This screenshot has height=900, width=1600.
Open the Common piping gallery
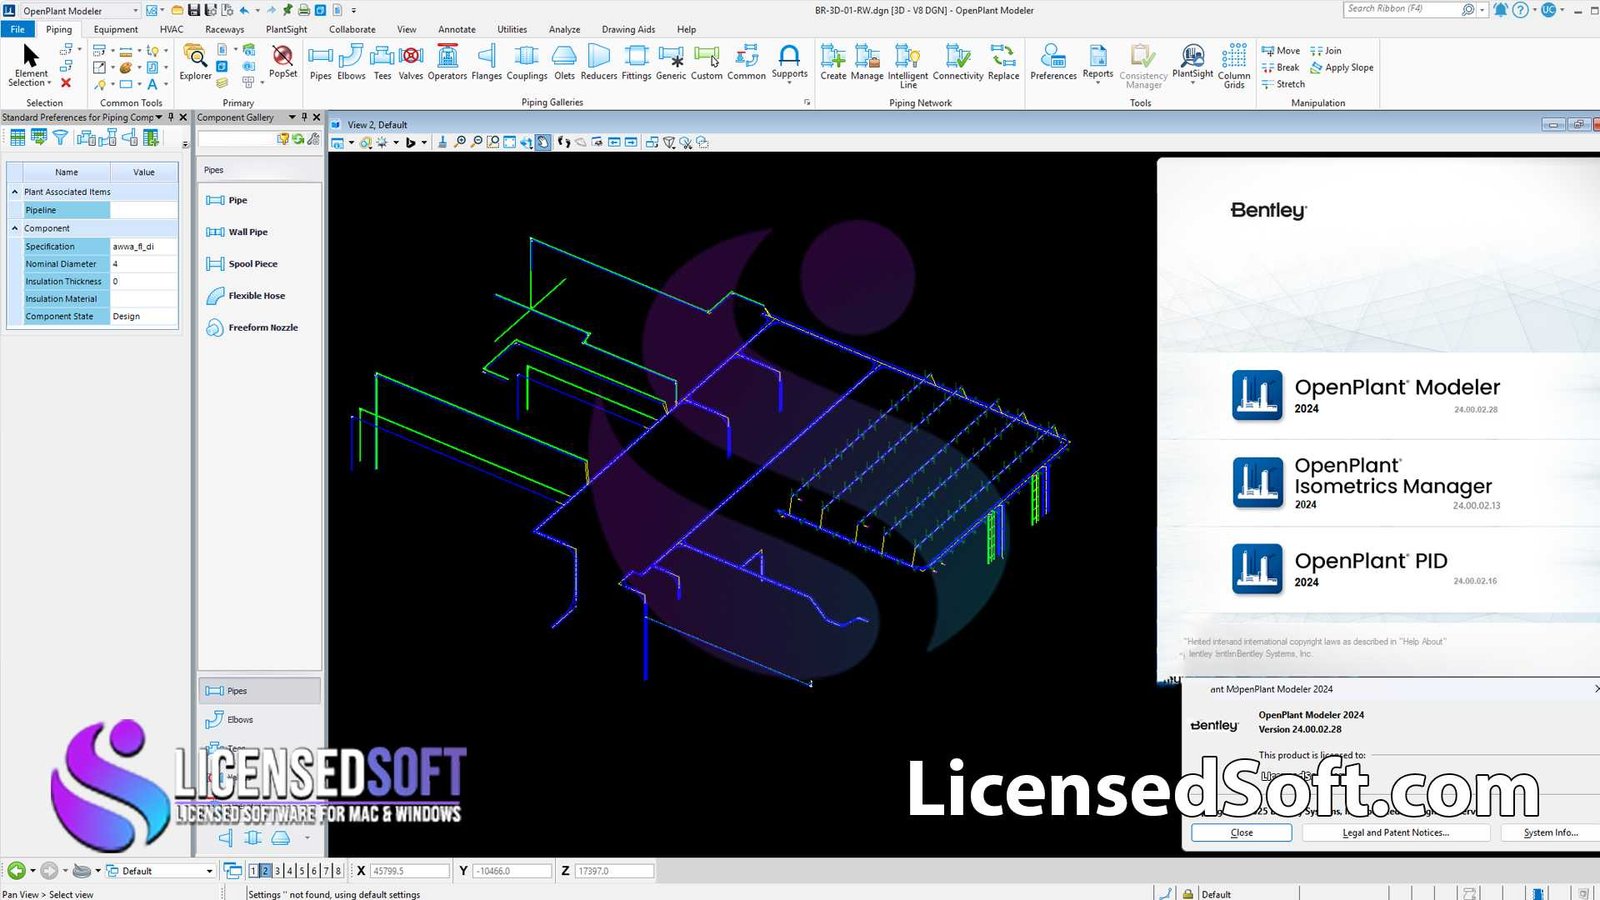(747, 62)
